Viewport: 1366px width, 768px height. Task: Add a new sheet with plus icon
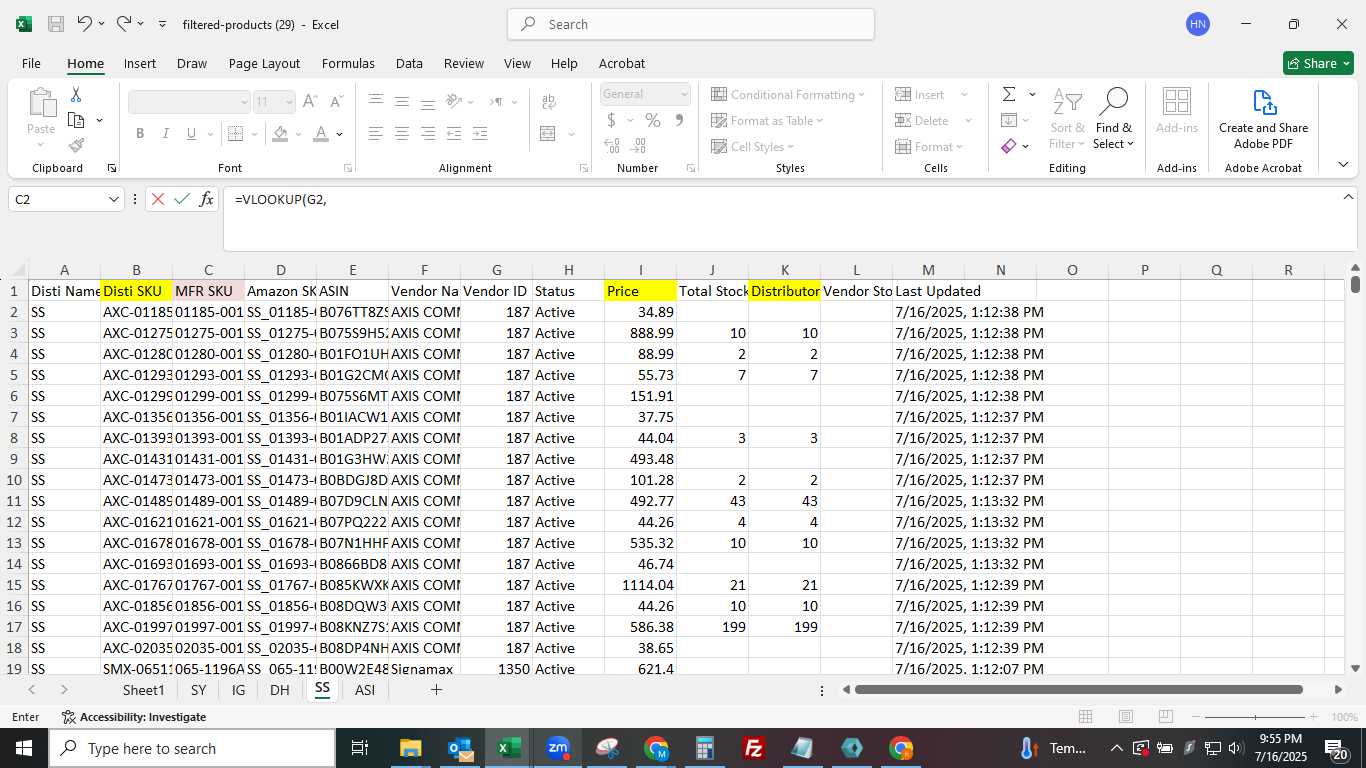(x=436, y=690)
